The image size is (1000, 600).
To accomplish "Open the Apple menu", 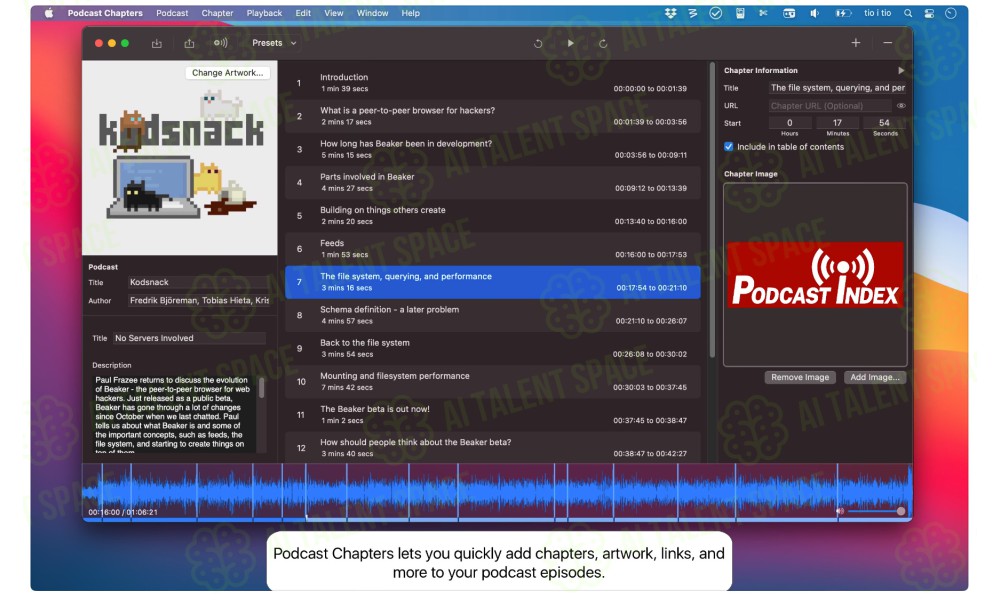I will click(49, 13).
